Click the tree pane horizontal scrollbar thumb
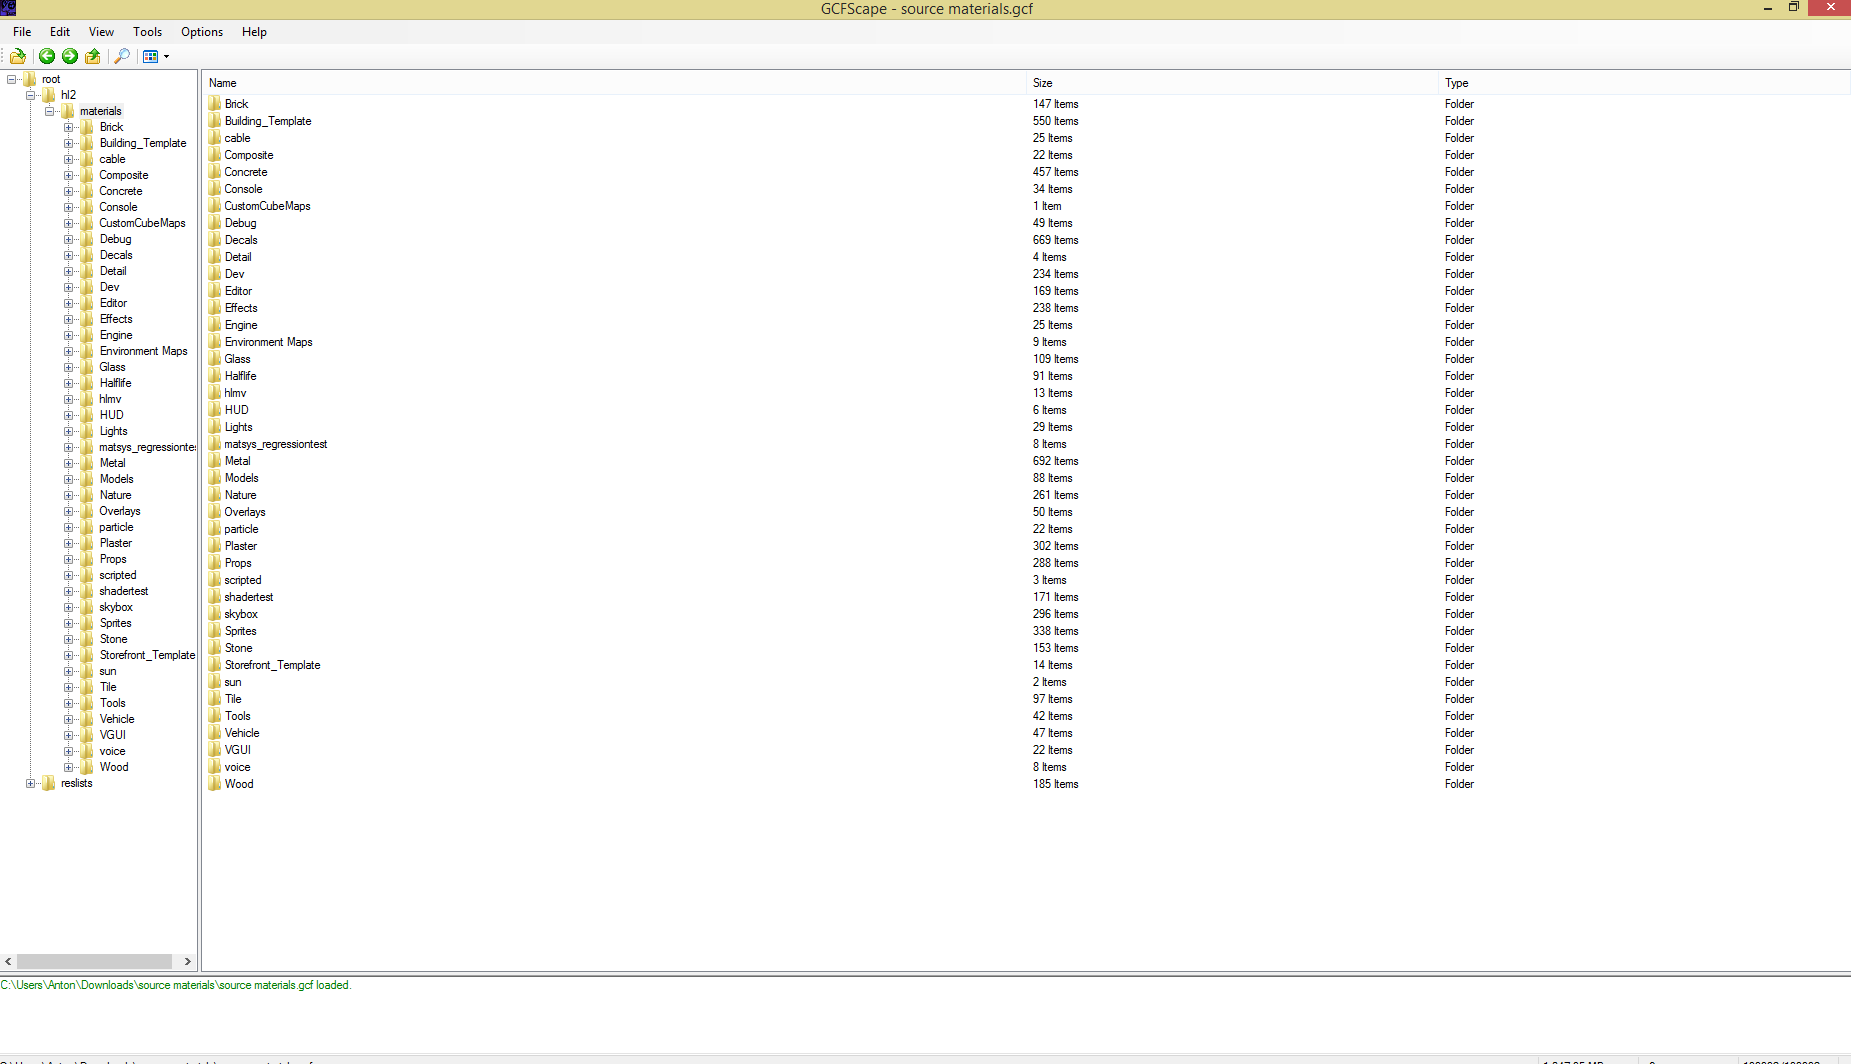Image resolution: width=1851 pixels, height=1064 pixels. pyautogui.click(x=93, y=961)
